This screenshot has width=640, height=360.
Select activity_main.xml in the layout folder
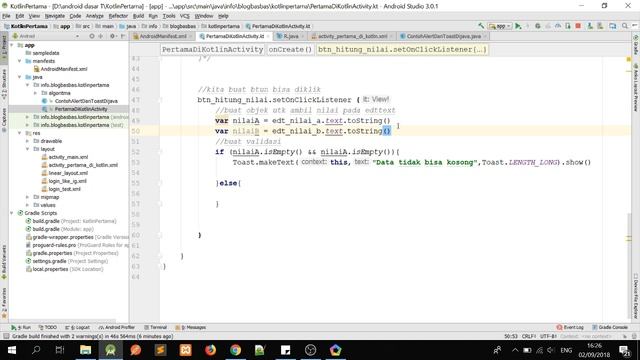[x=68, y=157]
